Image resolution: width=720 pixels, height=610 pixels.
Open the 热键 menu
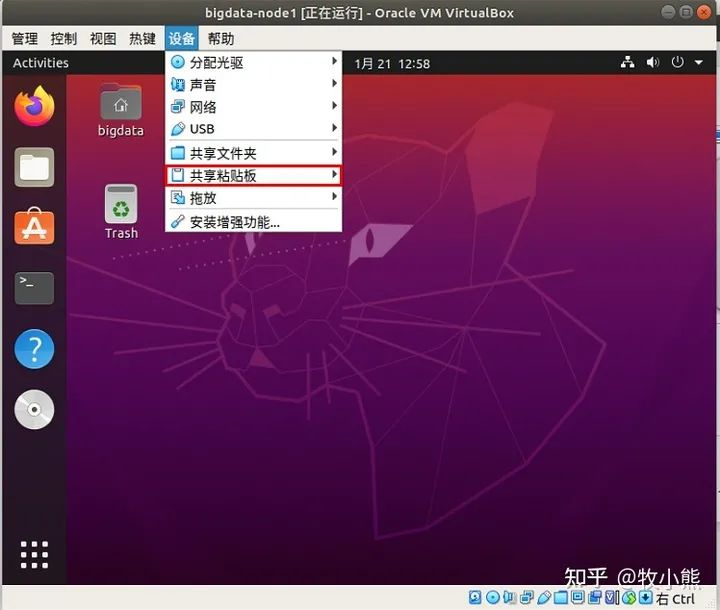pyautogui.click(x=142, y=39)
